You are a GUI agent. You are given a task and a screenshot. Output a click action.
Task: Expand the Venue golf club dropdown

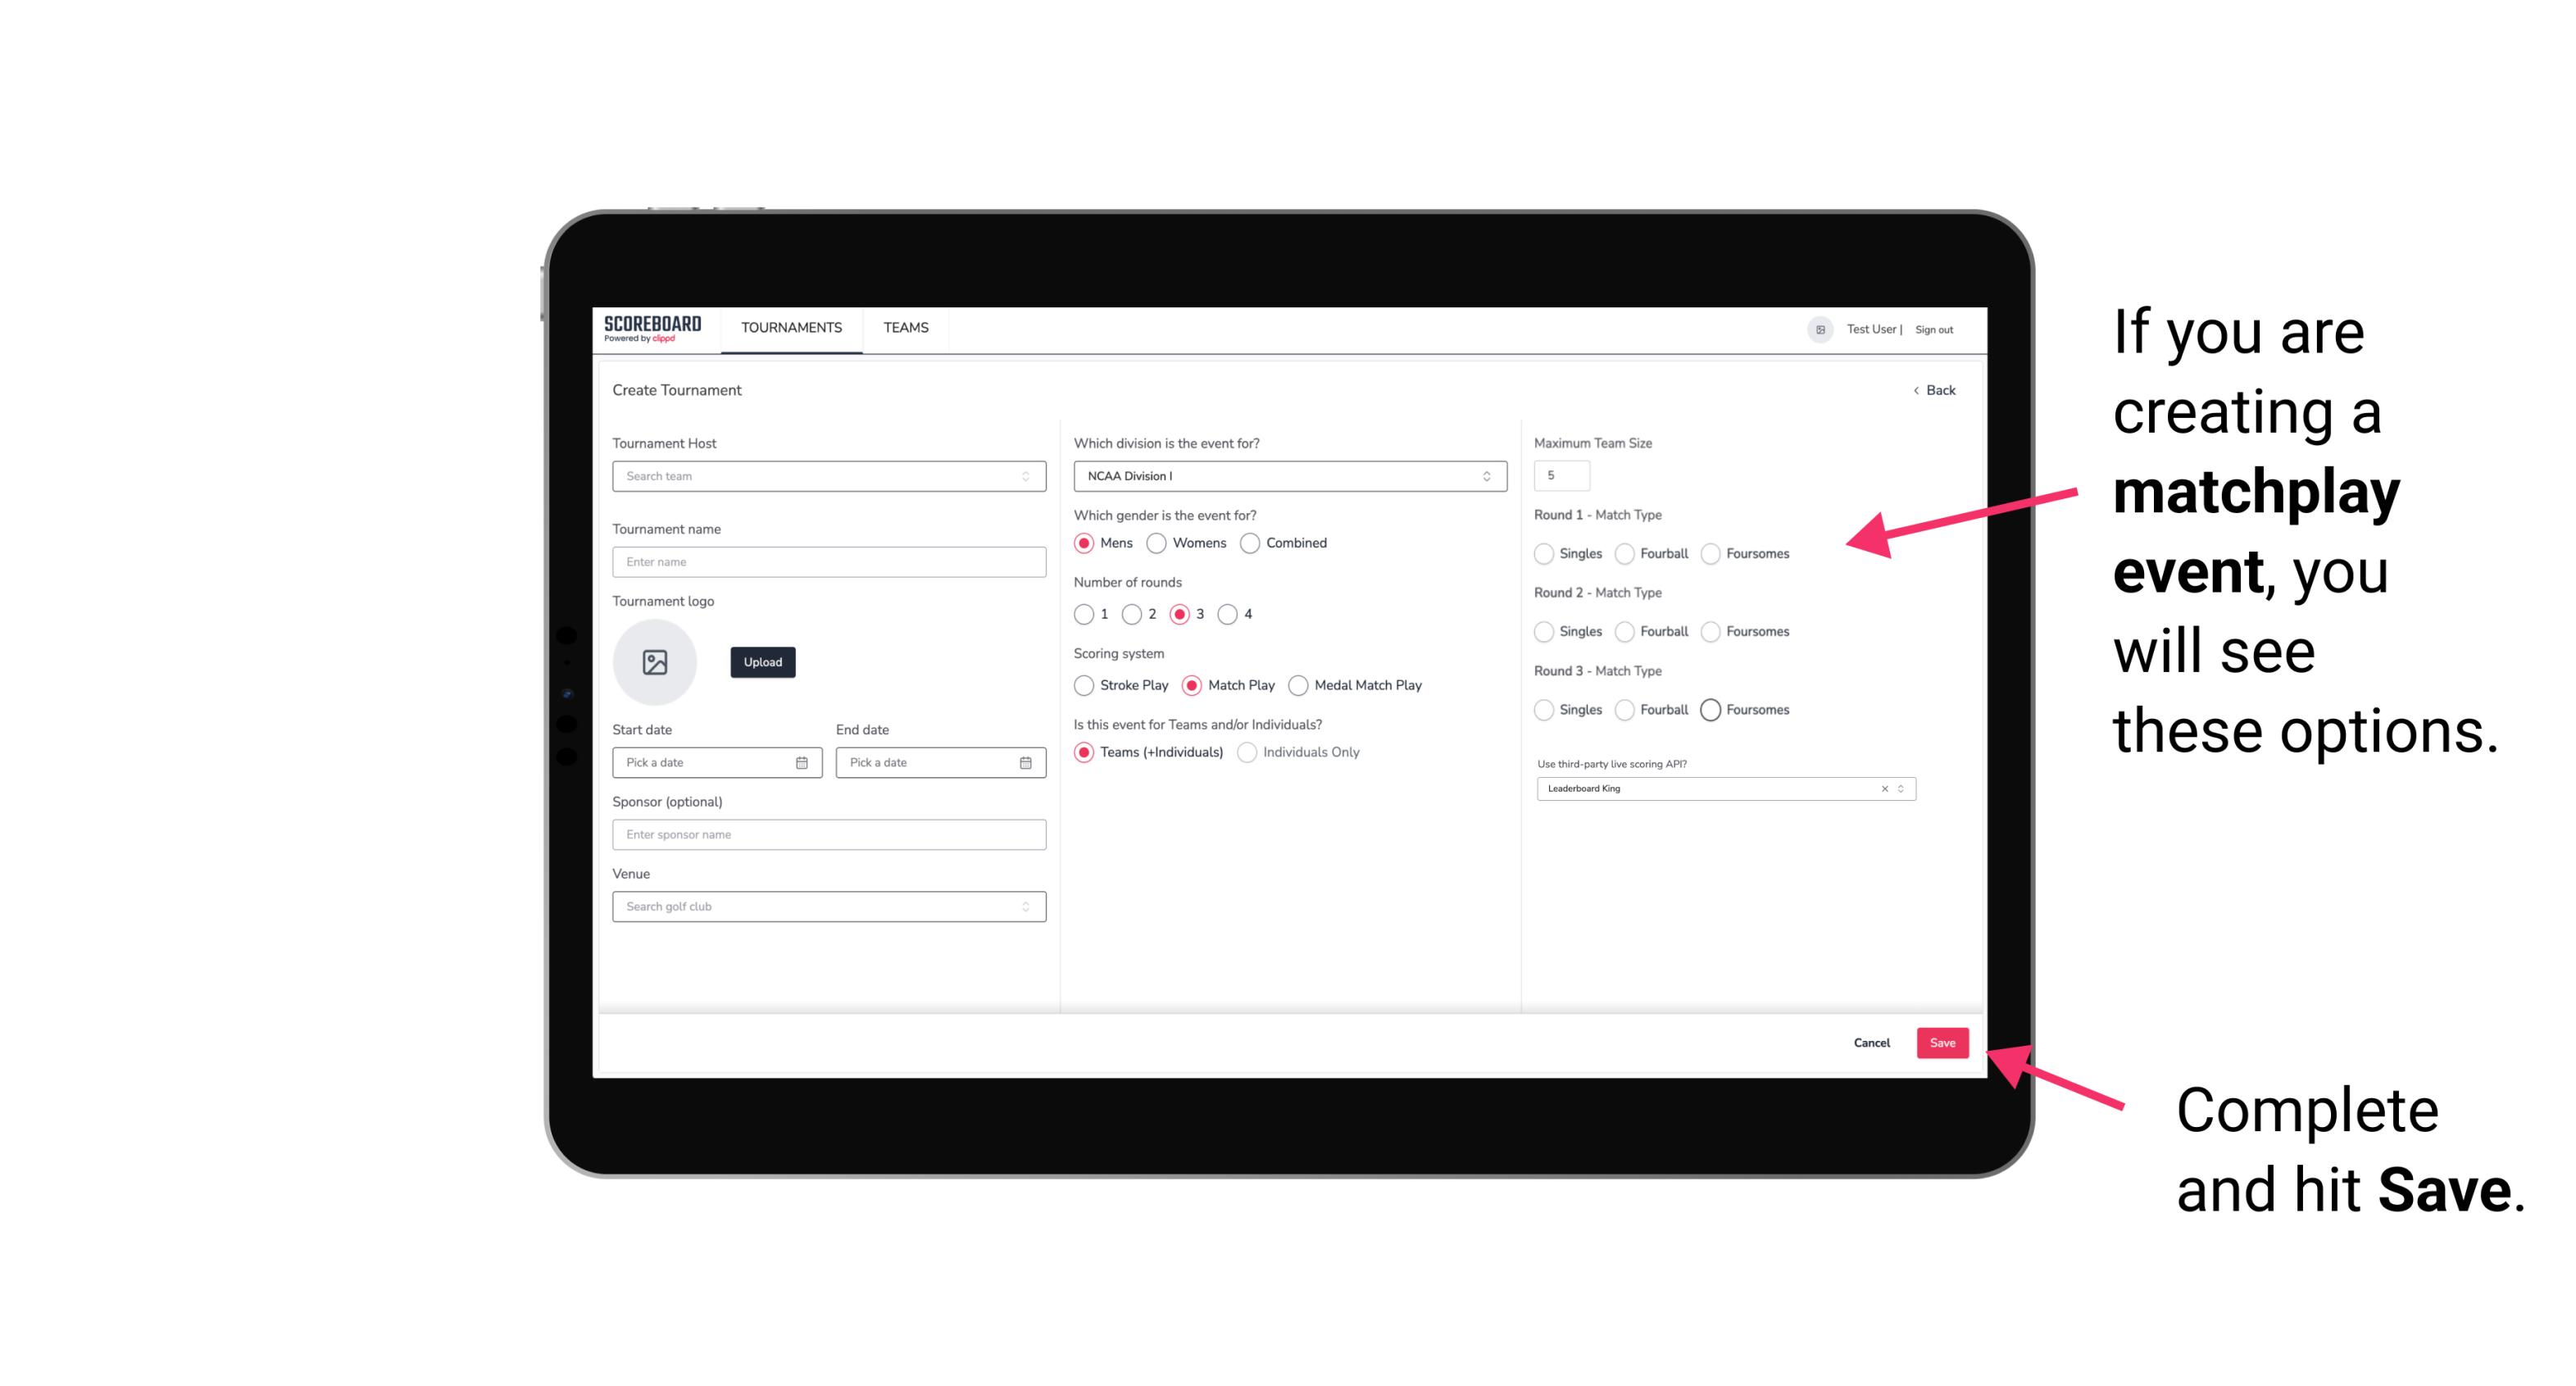tap(1027, 907)
